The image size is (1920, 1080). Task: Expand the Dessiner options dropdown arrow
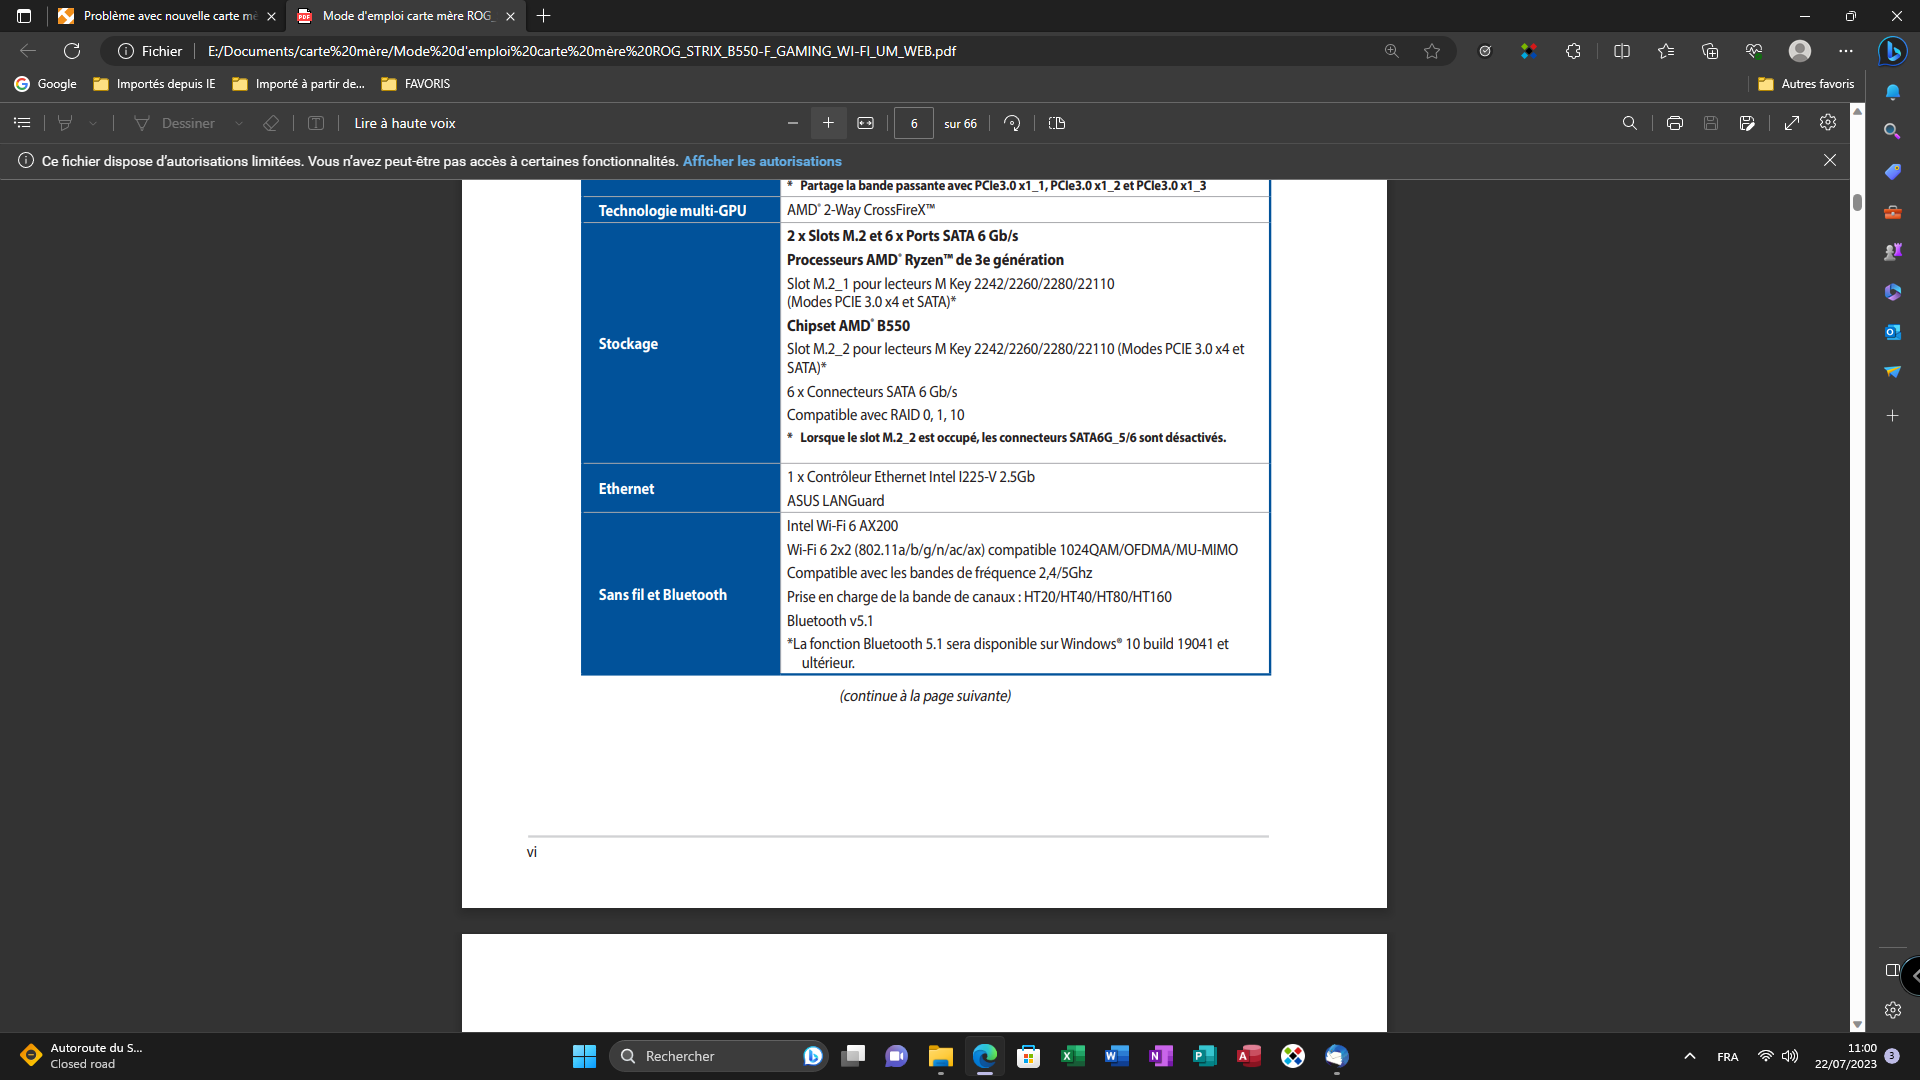coord(239,123)
